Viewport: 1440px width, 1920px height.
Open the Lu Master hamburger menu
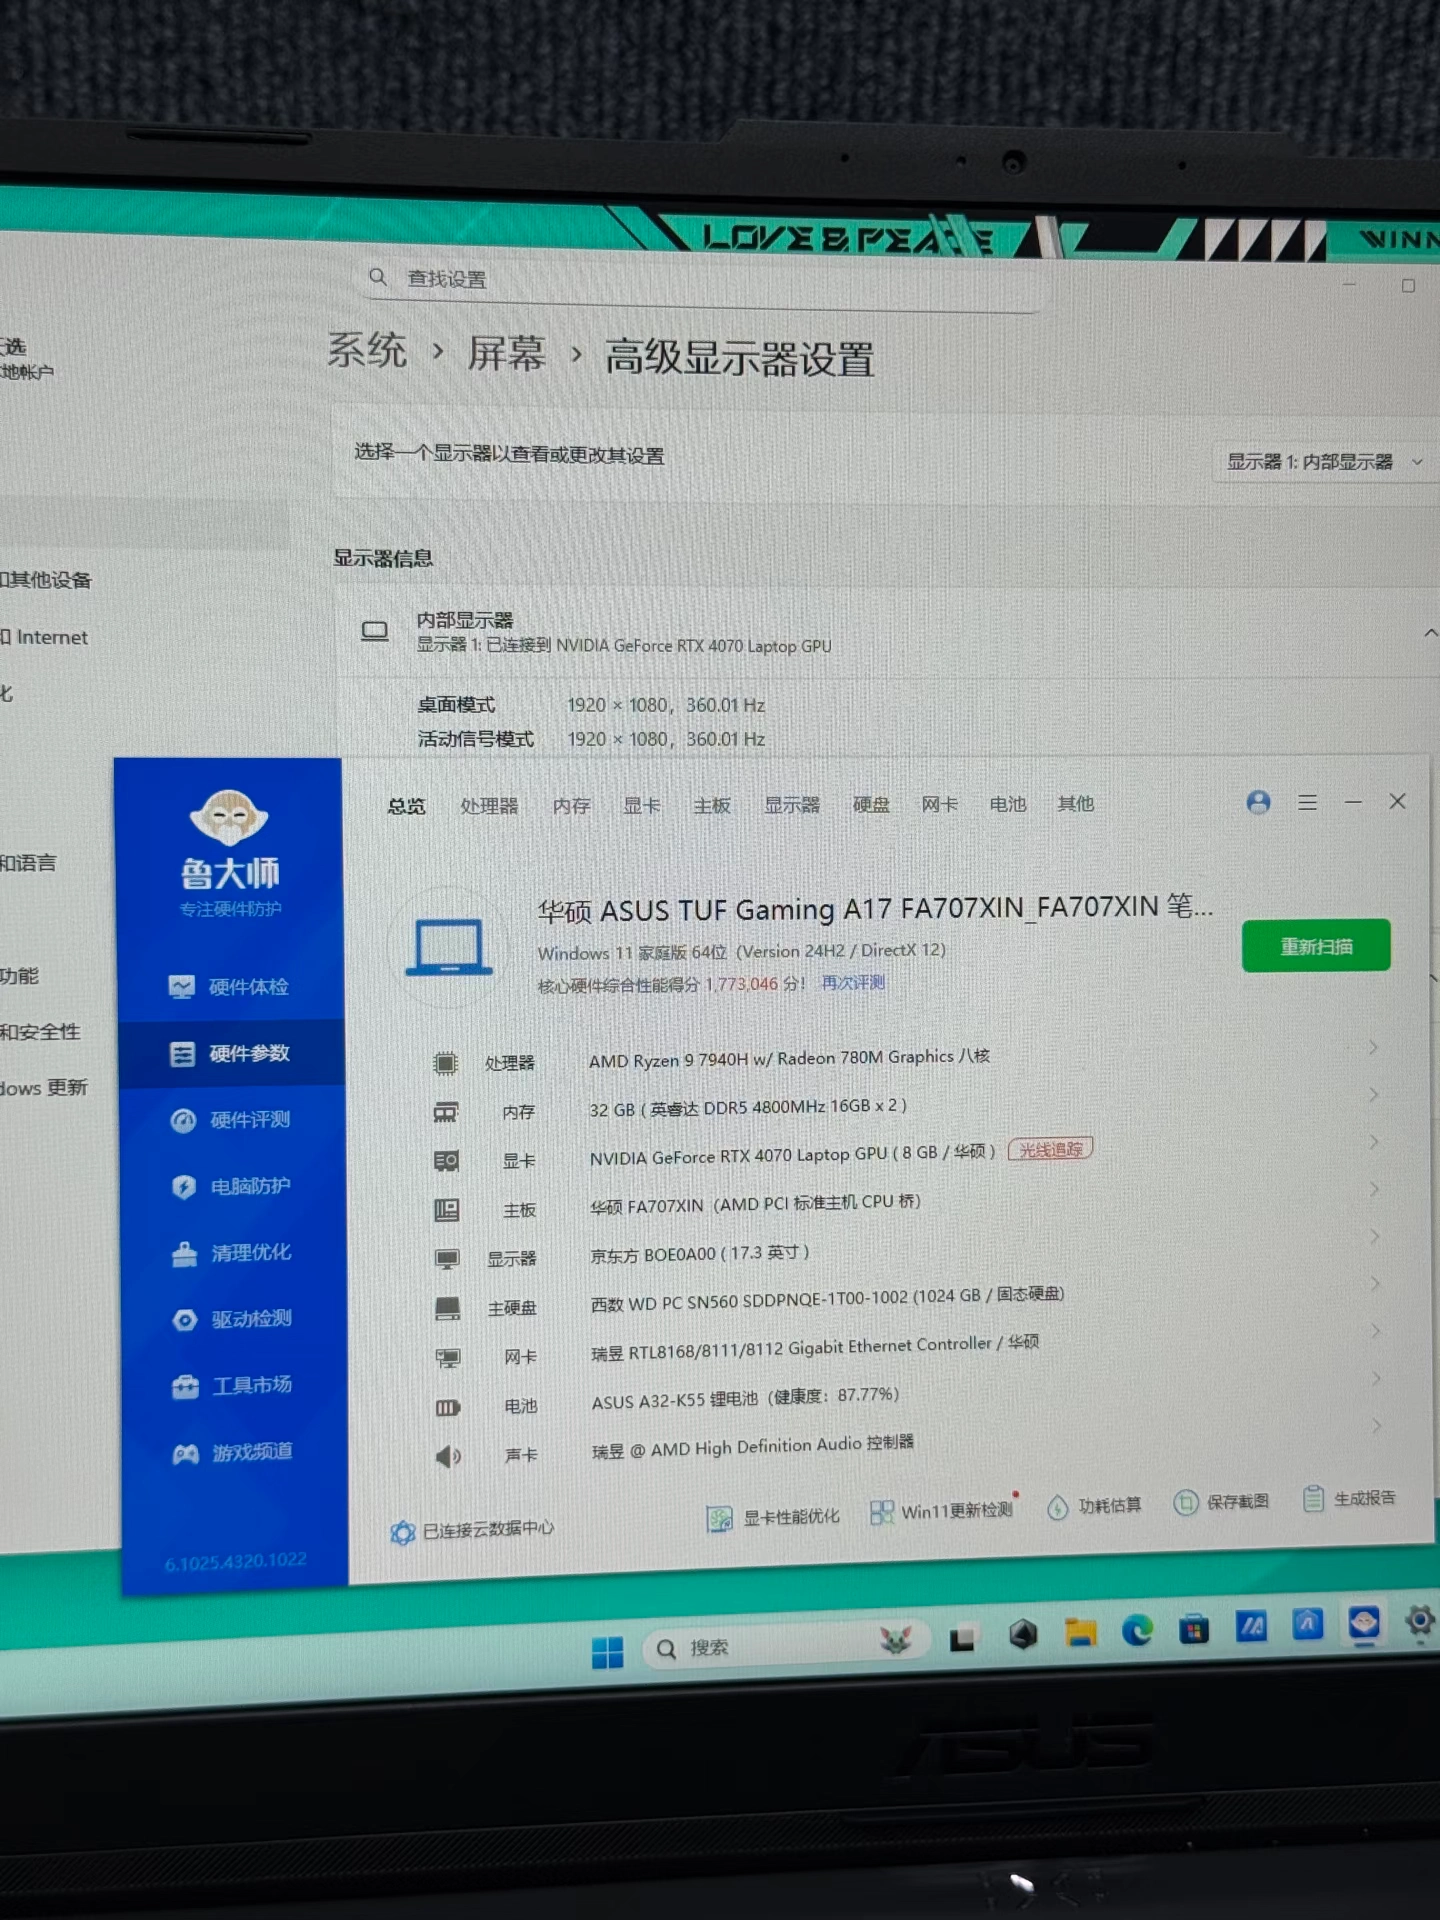[x=1307, y=802]
